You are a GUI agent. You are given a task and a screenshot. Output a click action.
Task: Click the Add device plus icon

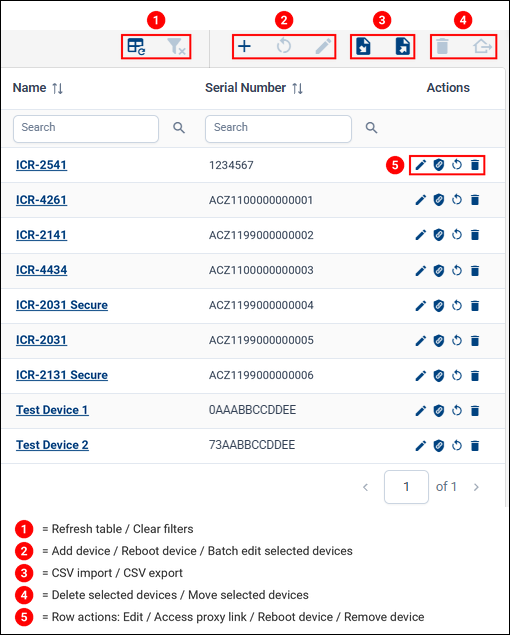244,46
